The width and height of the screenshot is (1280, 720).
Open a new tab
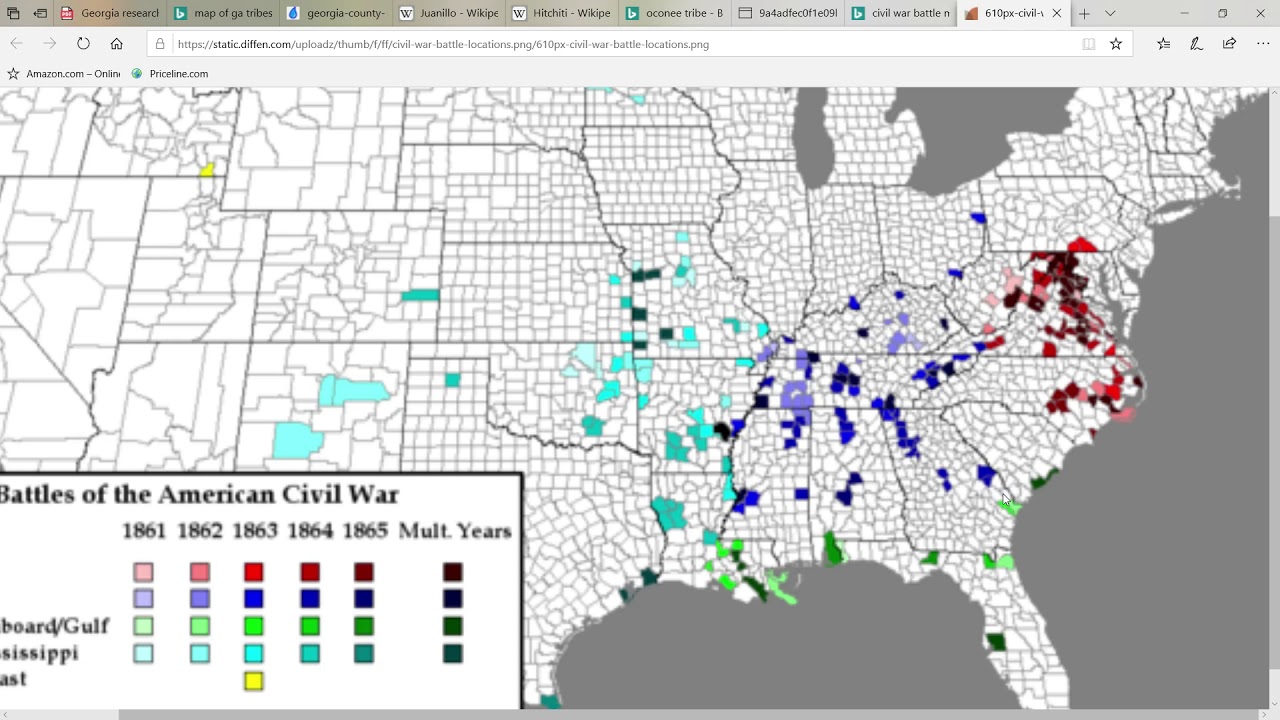click(x=1084, y=13)
